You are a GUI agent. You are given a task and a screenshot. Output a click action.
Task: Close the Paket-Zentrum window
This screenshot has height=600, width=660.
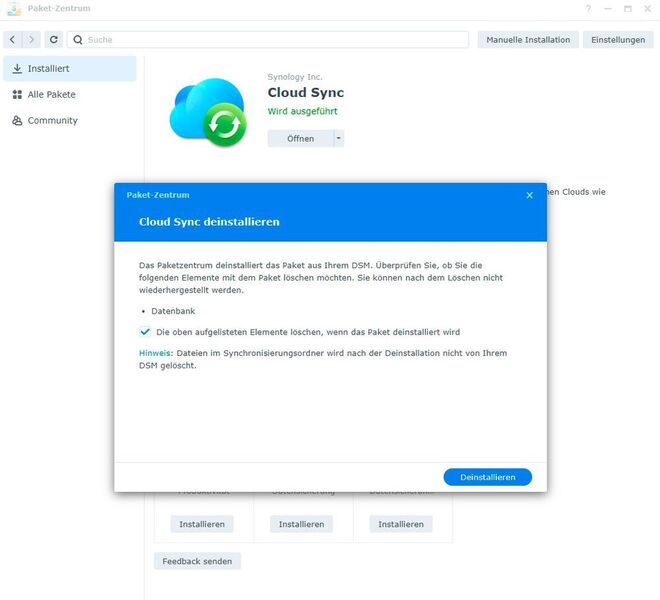pyautogui.click(x=647, y=9)
